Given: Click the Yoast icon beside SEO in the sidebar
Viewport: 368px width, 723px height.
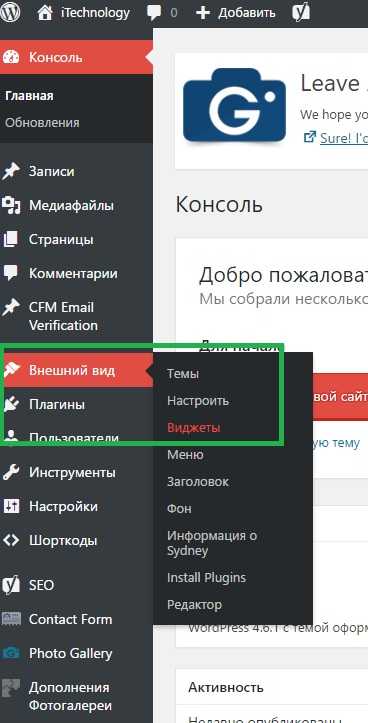Looking at the screenshot, I should click(11, 585).
